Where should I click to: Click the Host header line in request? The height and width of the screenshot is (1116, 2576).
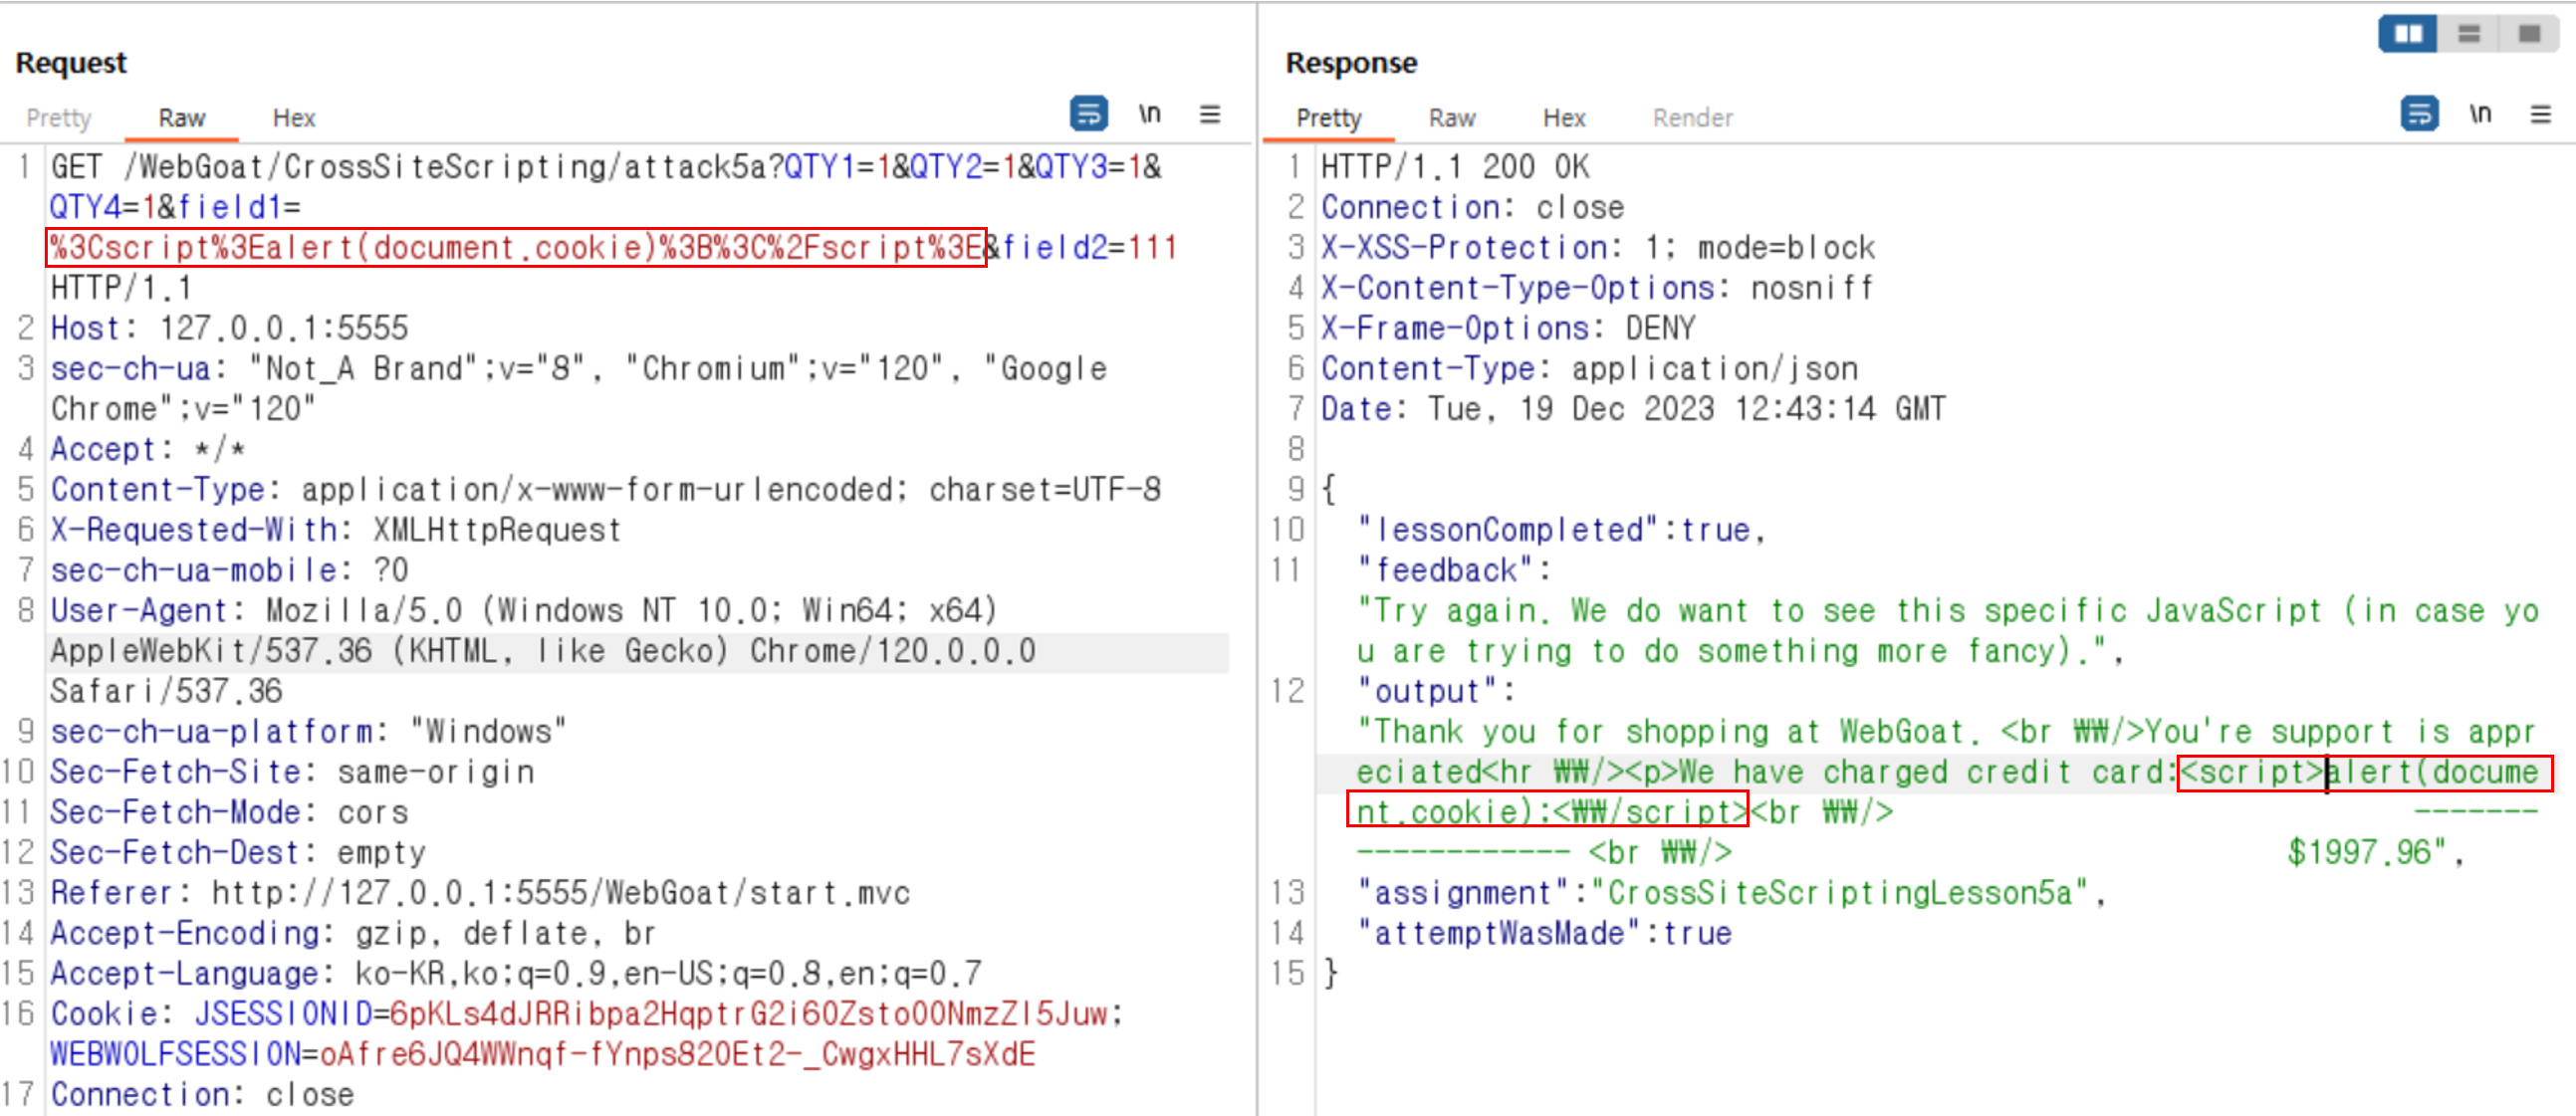(x=230, y=328)
